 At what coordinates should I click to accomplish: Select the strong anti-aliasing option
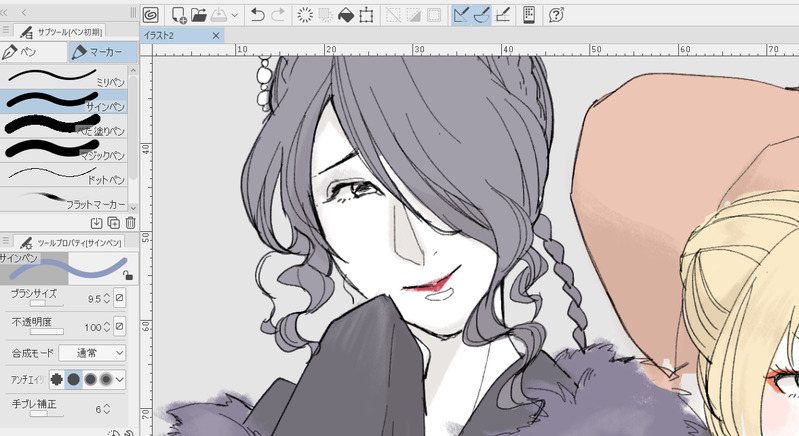(106, 379)
